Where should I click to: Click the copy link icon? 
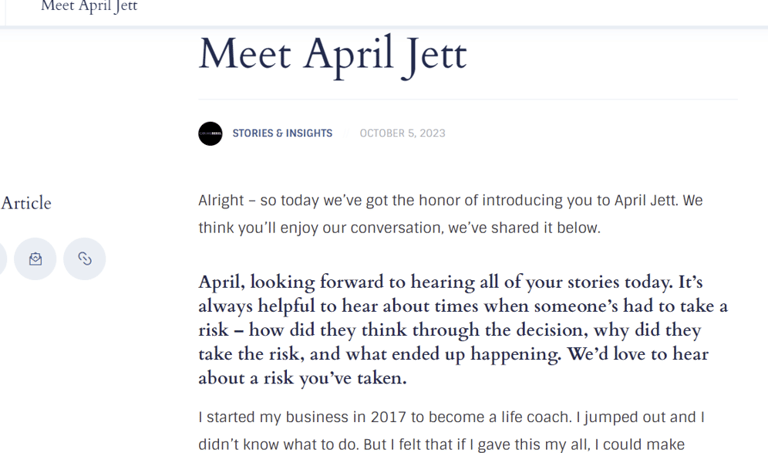coord(85,259)
